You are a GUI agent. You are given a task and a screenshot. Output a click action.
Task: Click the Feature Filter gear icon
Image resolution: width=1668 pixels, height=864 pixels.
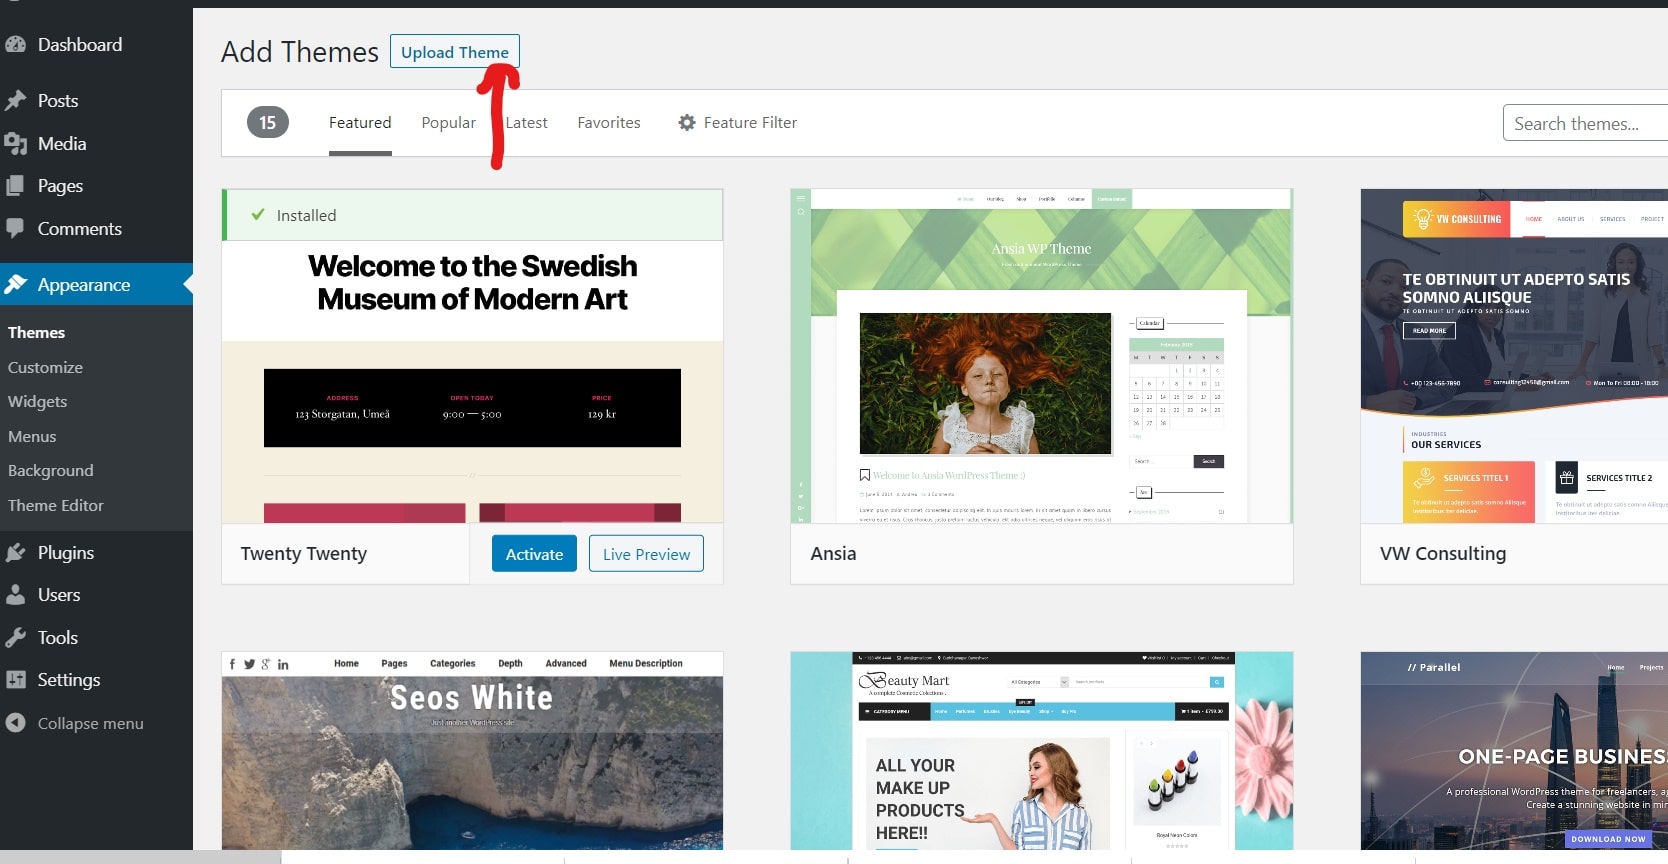[687, 123]
